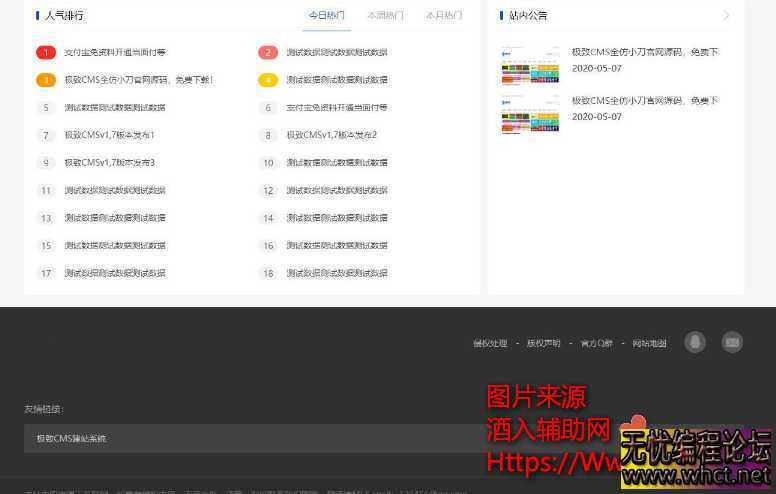Open the 站内公告 arrow for more announcements
Screen dimensions: 776x494
point(726,16)
